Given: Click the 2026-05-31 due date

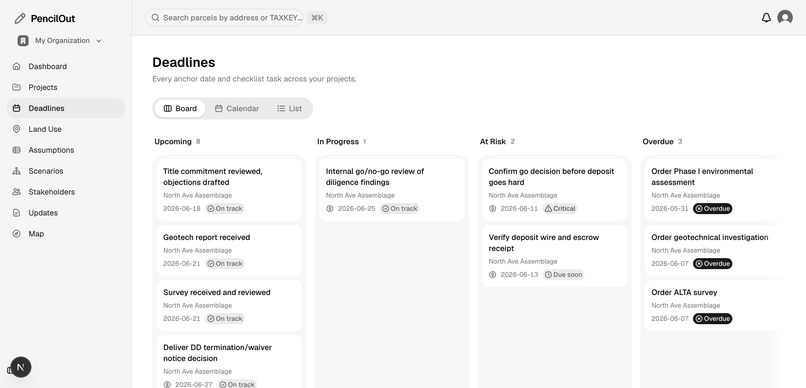Looking at the screenshot, I should 670,209.
